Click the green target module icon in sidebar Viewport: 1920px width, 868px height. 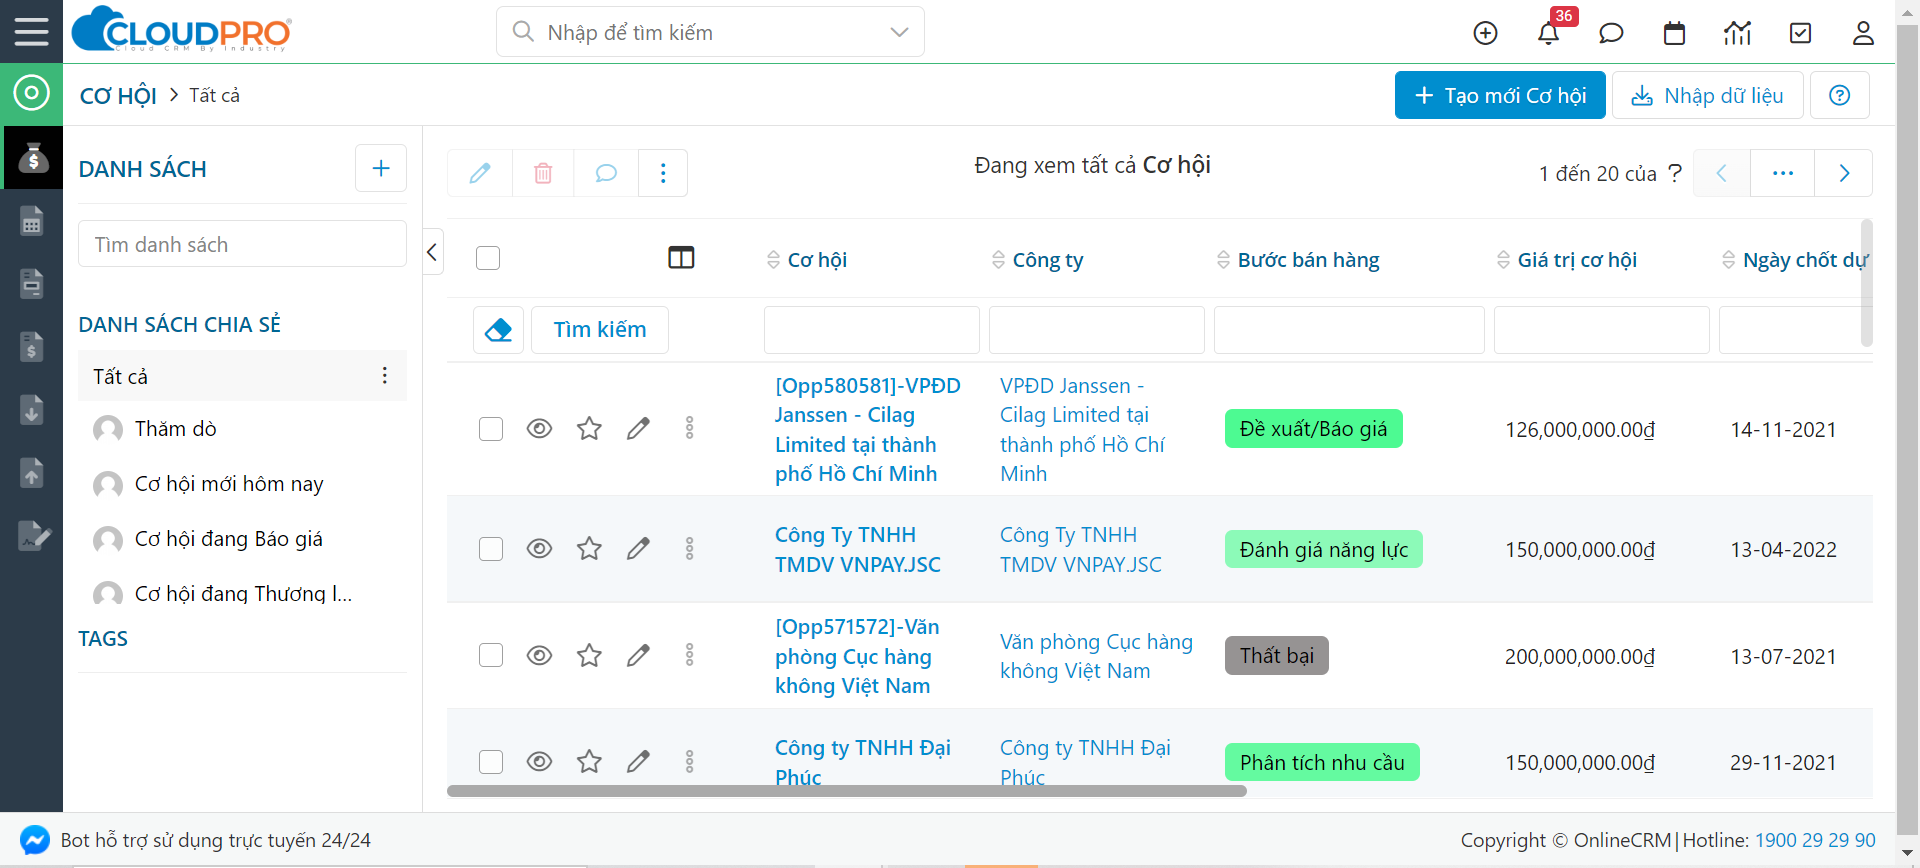click(31, 94)
